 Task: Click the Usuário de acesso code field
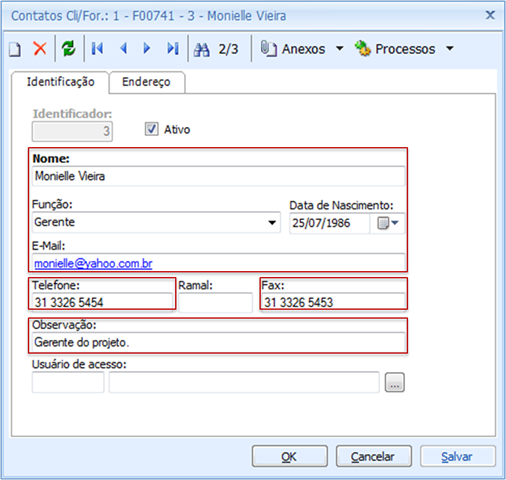[x=68, y=382]
